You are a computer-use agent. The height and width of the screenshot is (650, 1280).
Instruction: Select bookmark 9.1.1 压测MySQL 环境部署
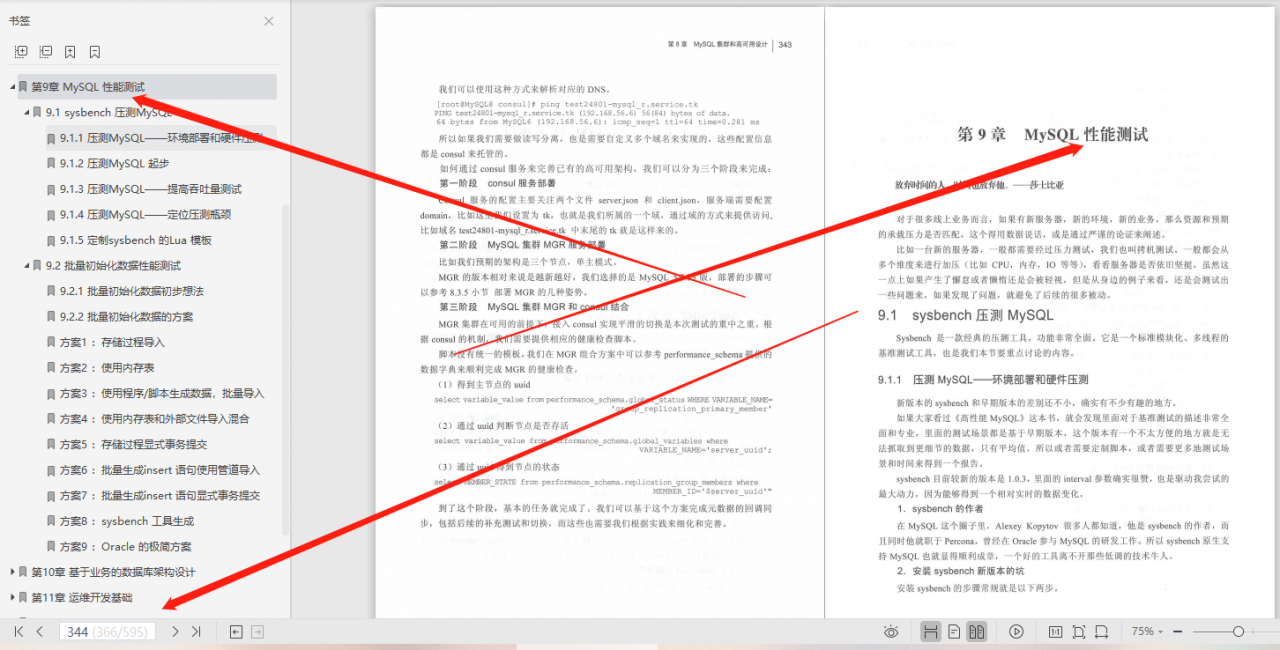160,138
